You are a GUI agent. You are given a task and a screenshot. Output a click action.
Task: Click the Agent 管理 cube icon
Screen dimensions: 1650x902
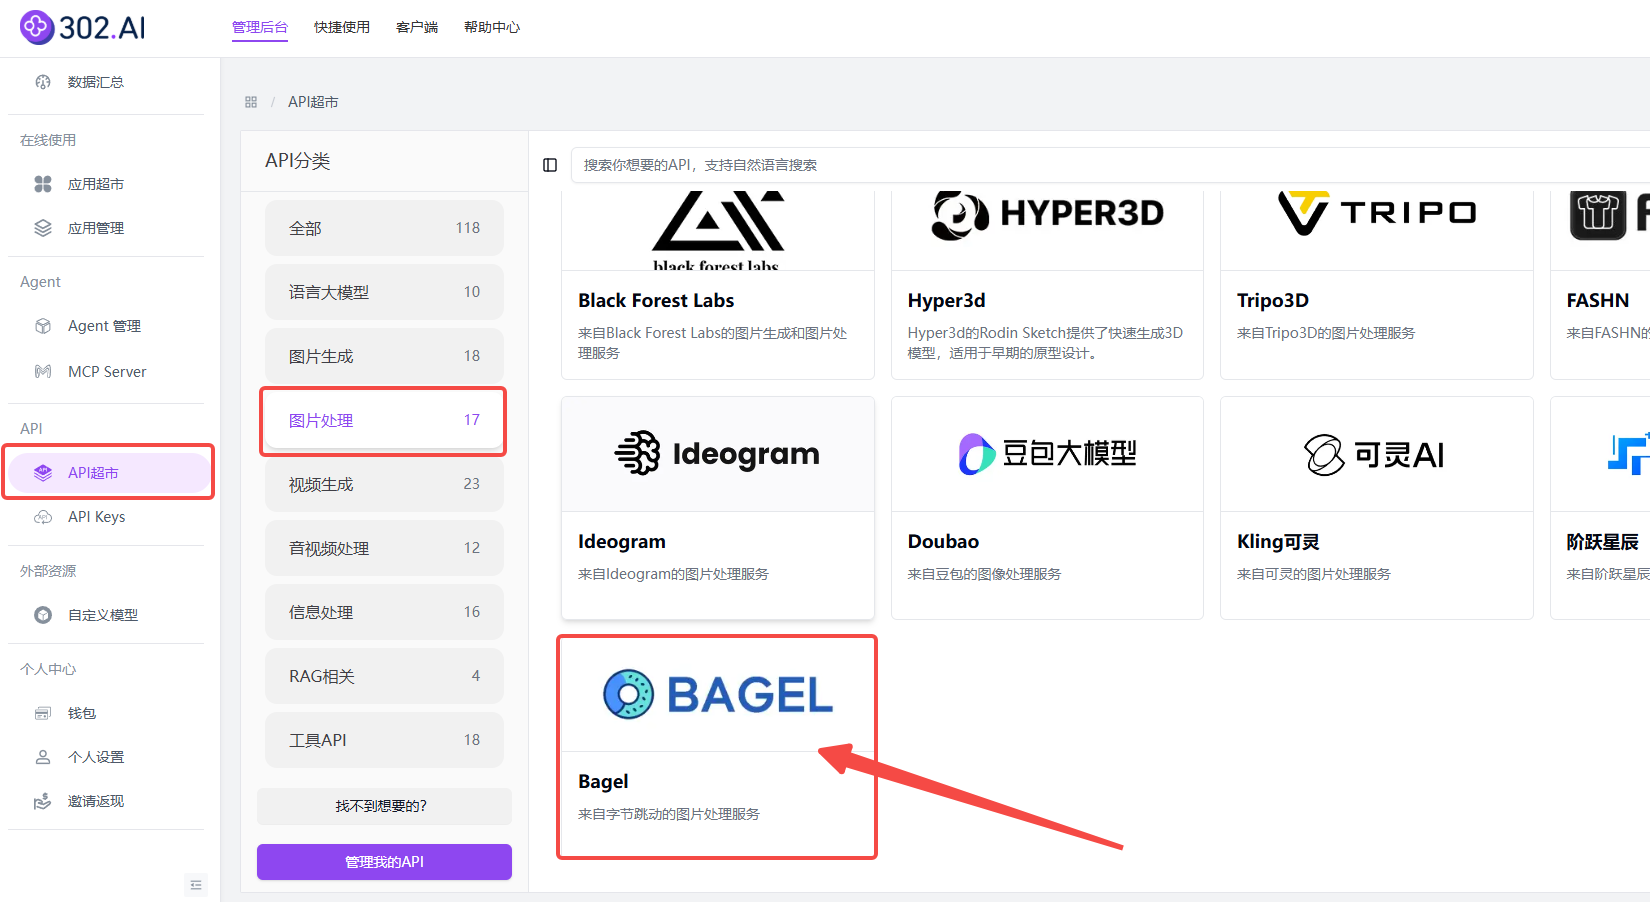(x=43, y=326)
